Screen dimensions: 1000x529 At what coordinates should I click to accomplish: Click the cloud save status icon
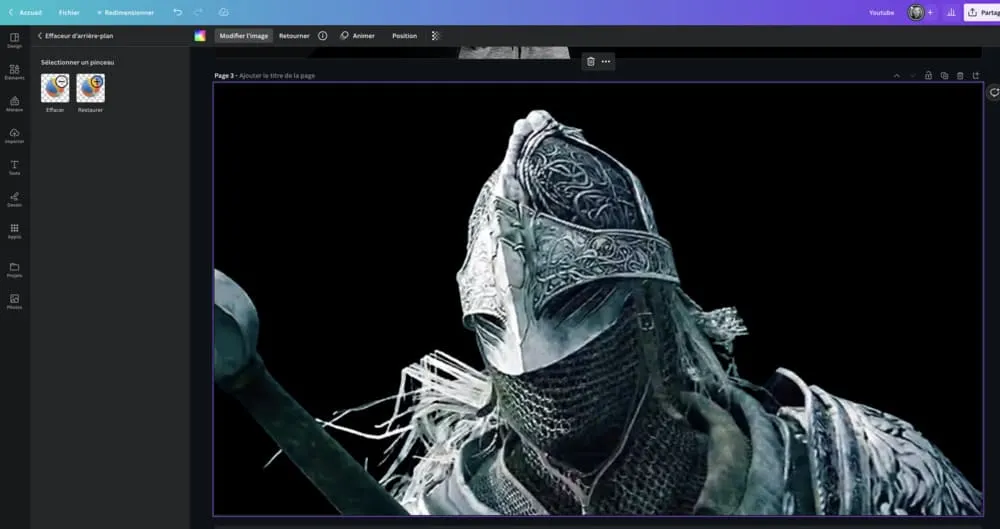pyautogui.click(x=223, y=12)
